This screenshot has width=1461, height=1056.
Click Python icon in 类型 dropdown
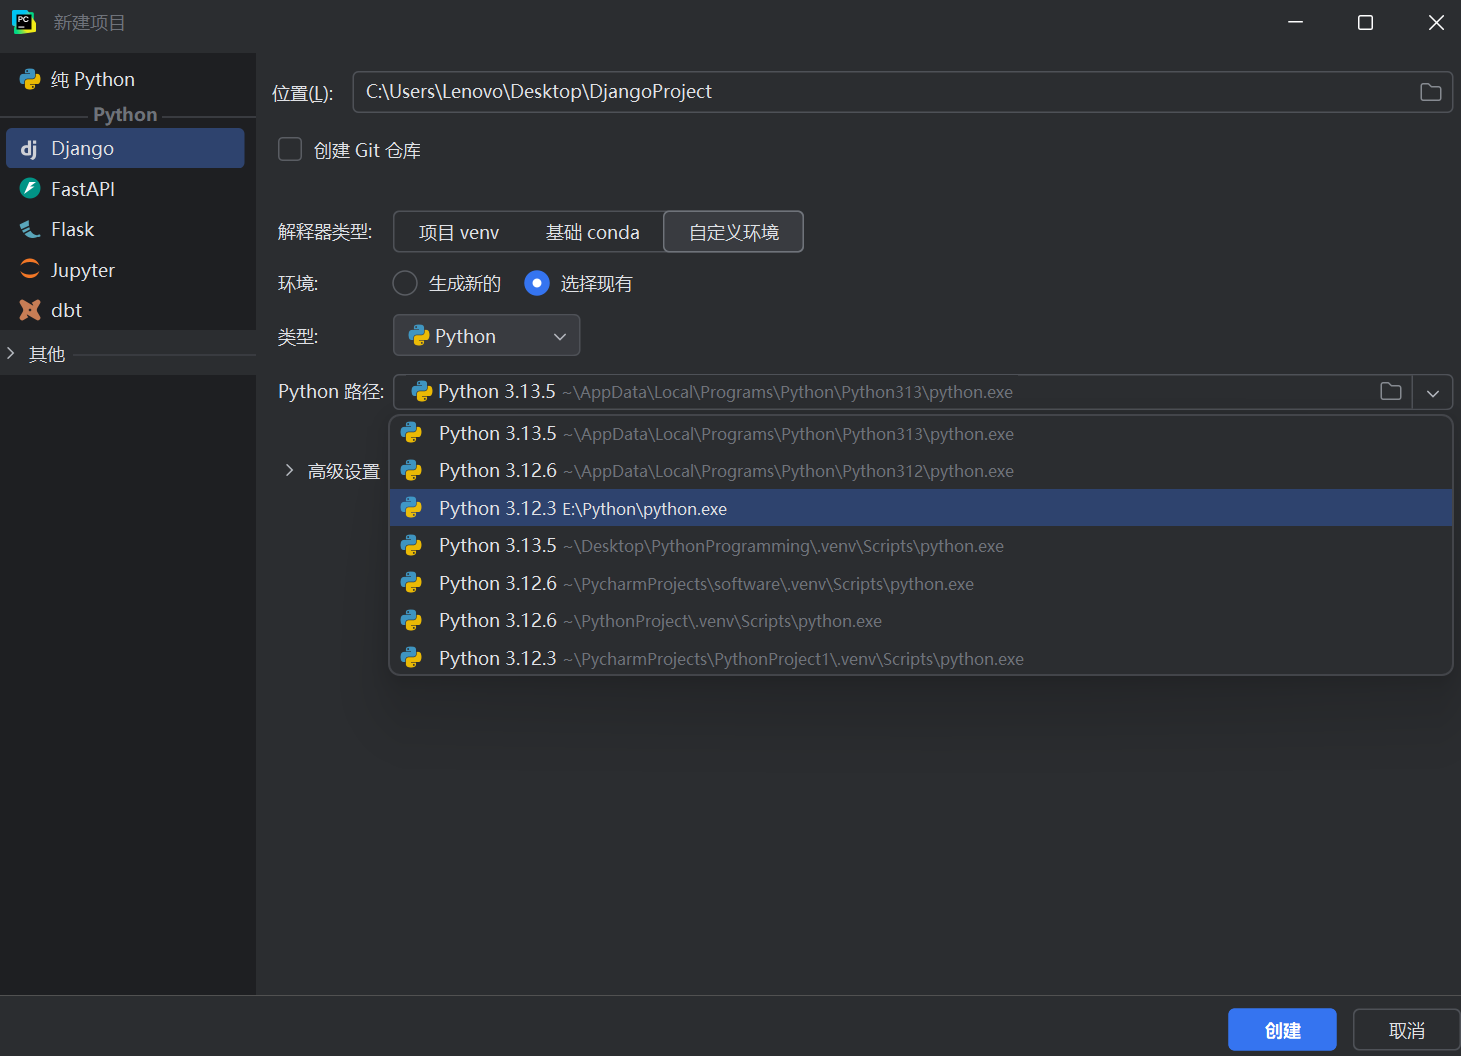(419, 336)
